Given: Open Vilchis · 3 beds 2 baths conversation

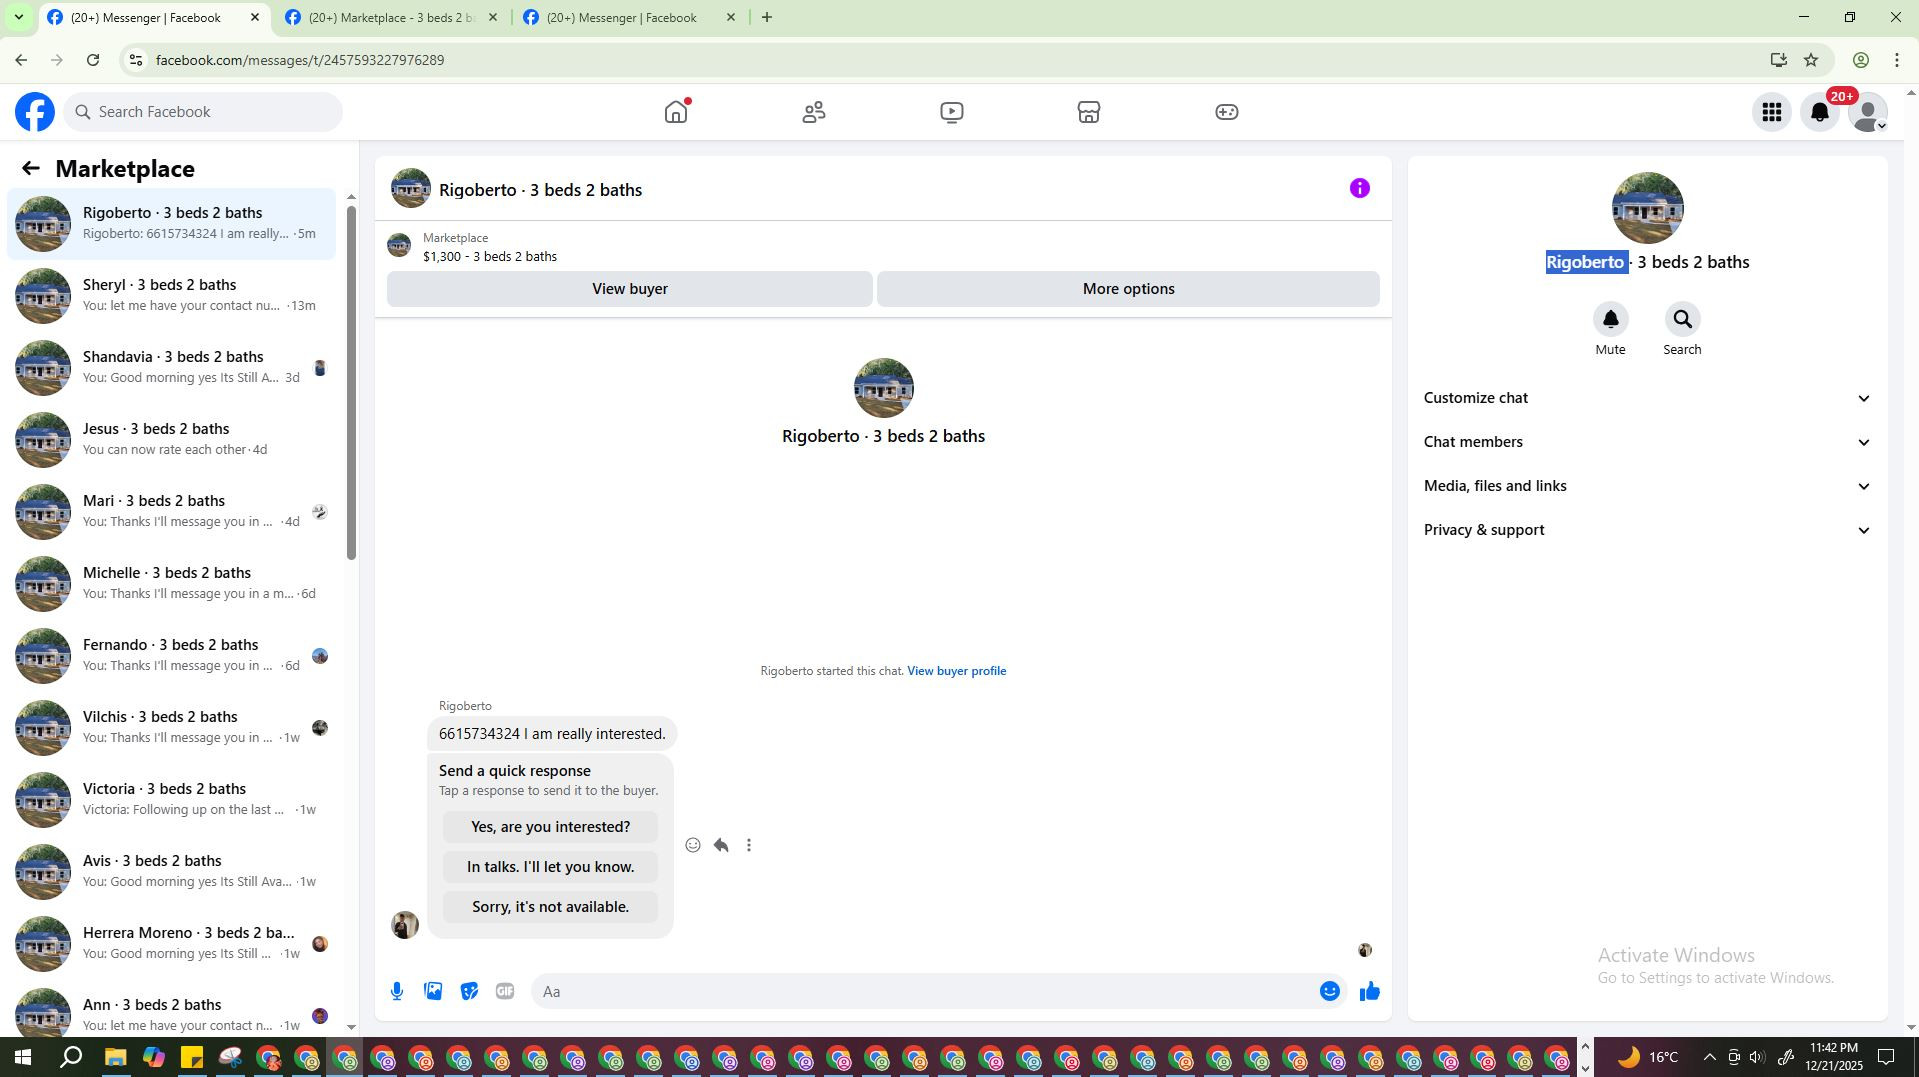Looking at the screenshot, I should [x=172, y=727].
